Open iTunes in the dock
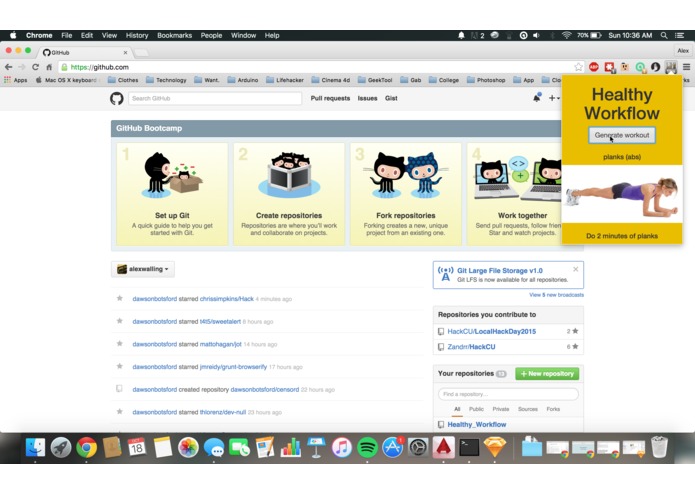The width and height of the screenshot is (695, 494). point(341,447)
